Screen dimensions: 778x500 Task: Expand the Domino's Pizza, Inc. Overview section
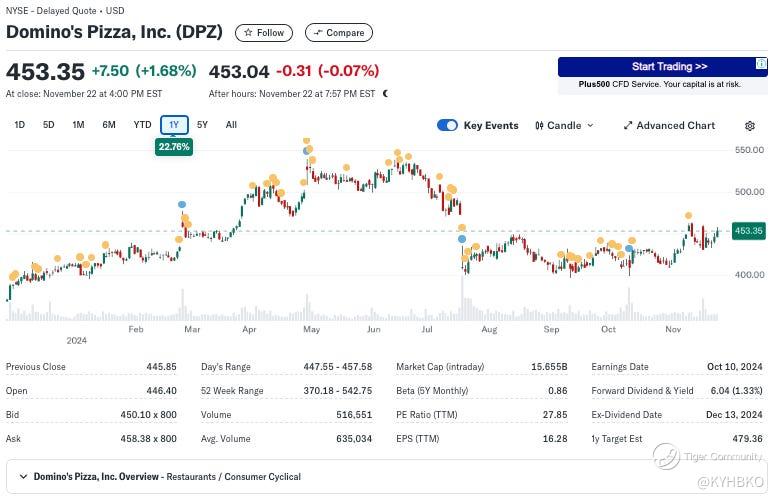pos(387,477)
